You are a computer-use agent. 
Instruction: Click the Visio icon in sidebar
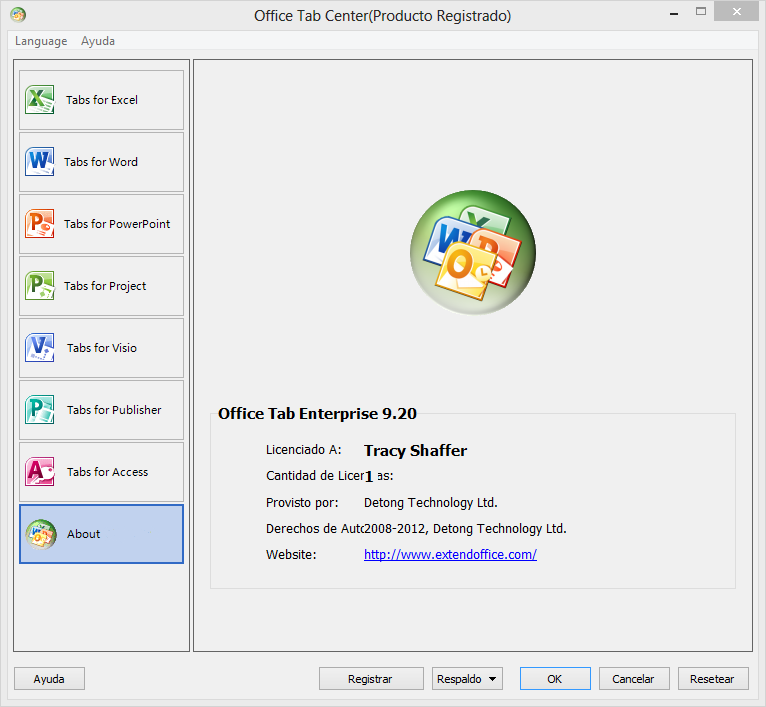(40, 348)
